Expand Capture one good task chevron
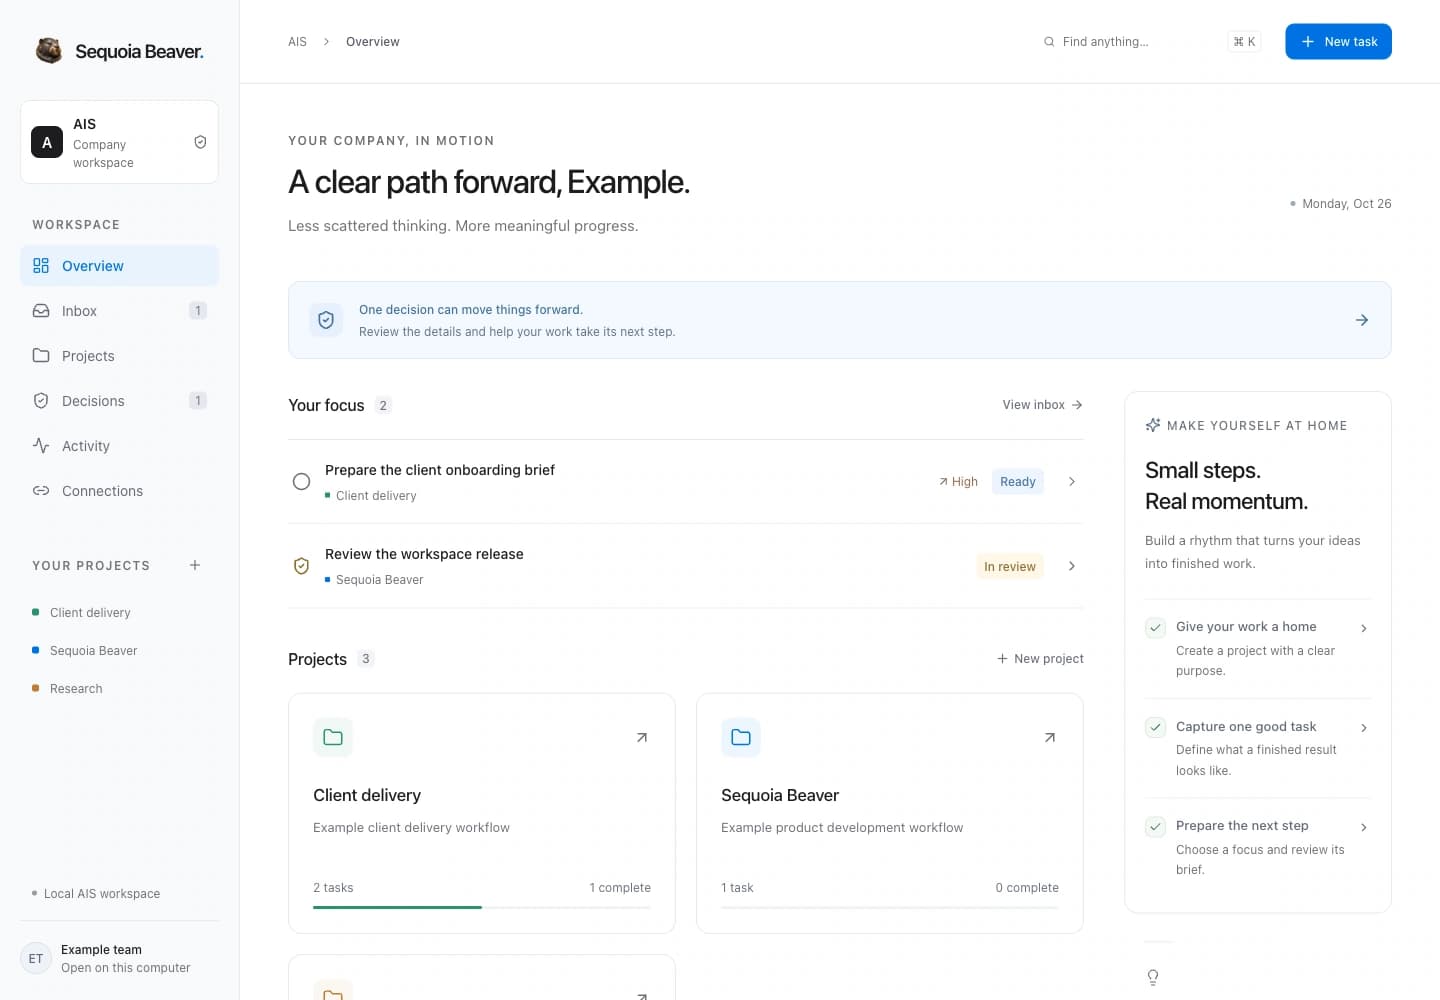This screenshot has height=1000, width=1440. point(1364,728)
